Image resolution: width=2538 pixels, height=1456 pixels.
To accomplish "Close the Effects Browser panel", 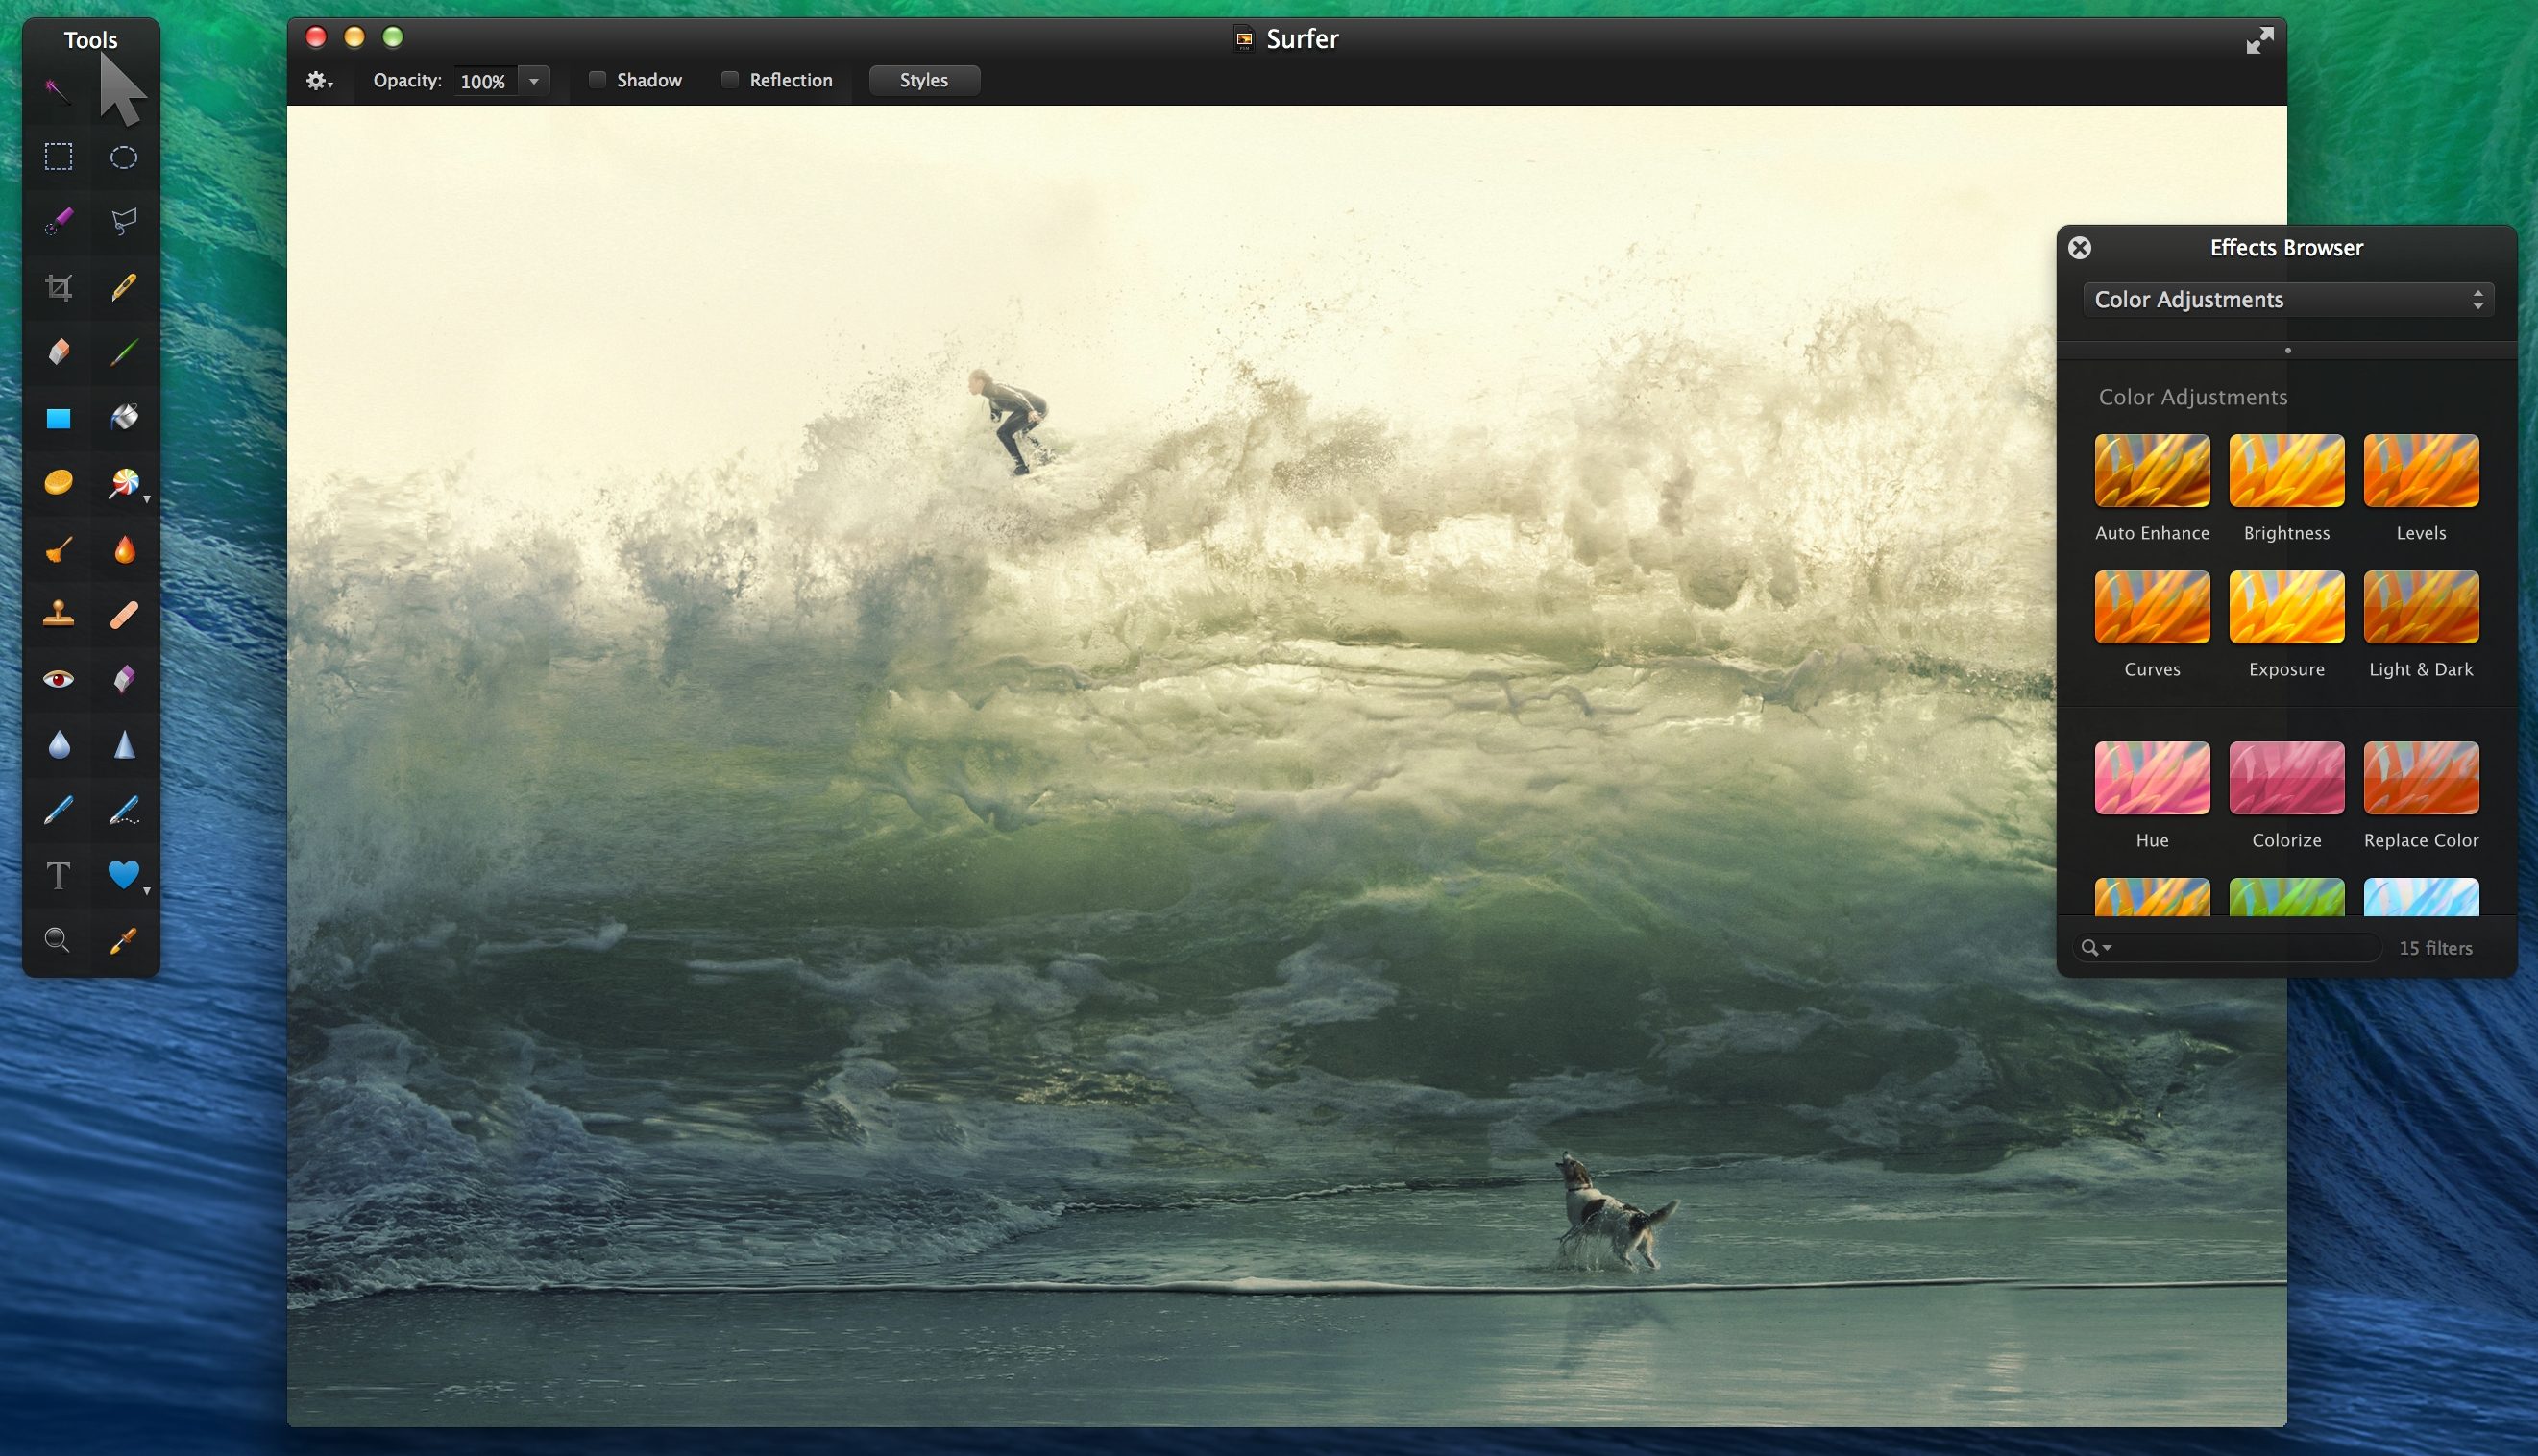I will coord(2080,247).
